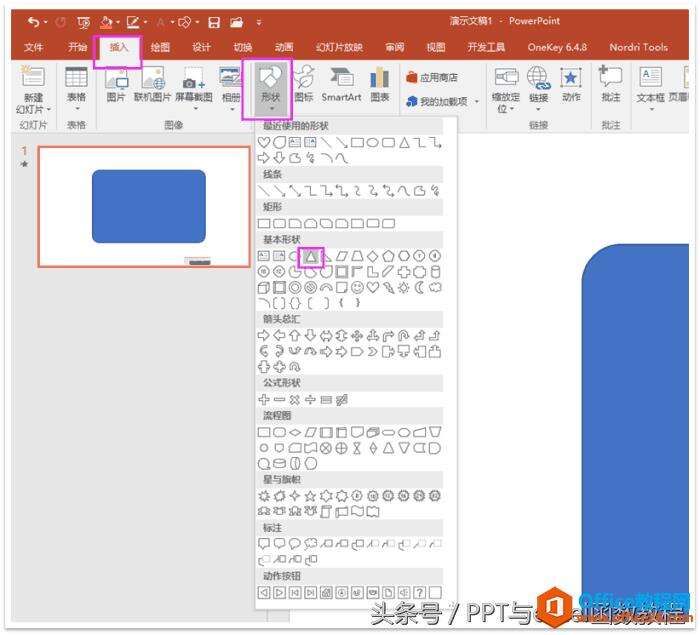Select the rounded rectangle in 矩形 section
The image size is (700, 635).
click(279, 223)
